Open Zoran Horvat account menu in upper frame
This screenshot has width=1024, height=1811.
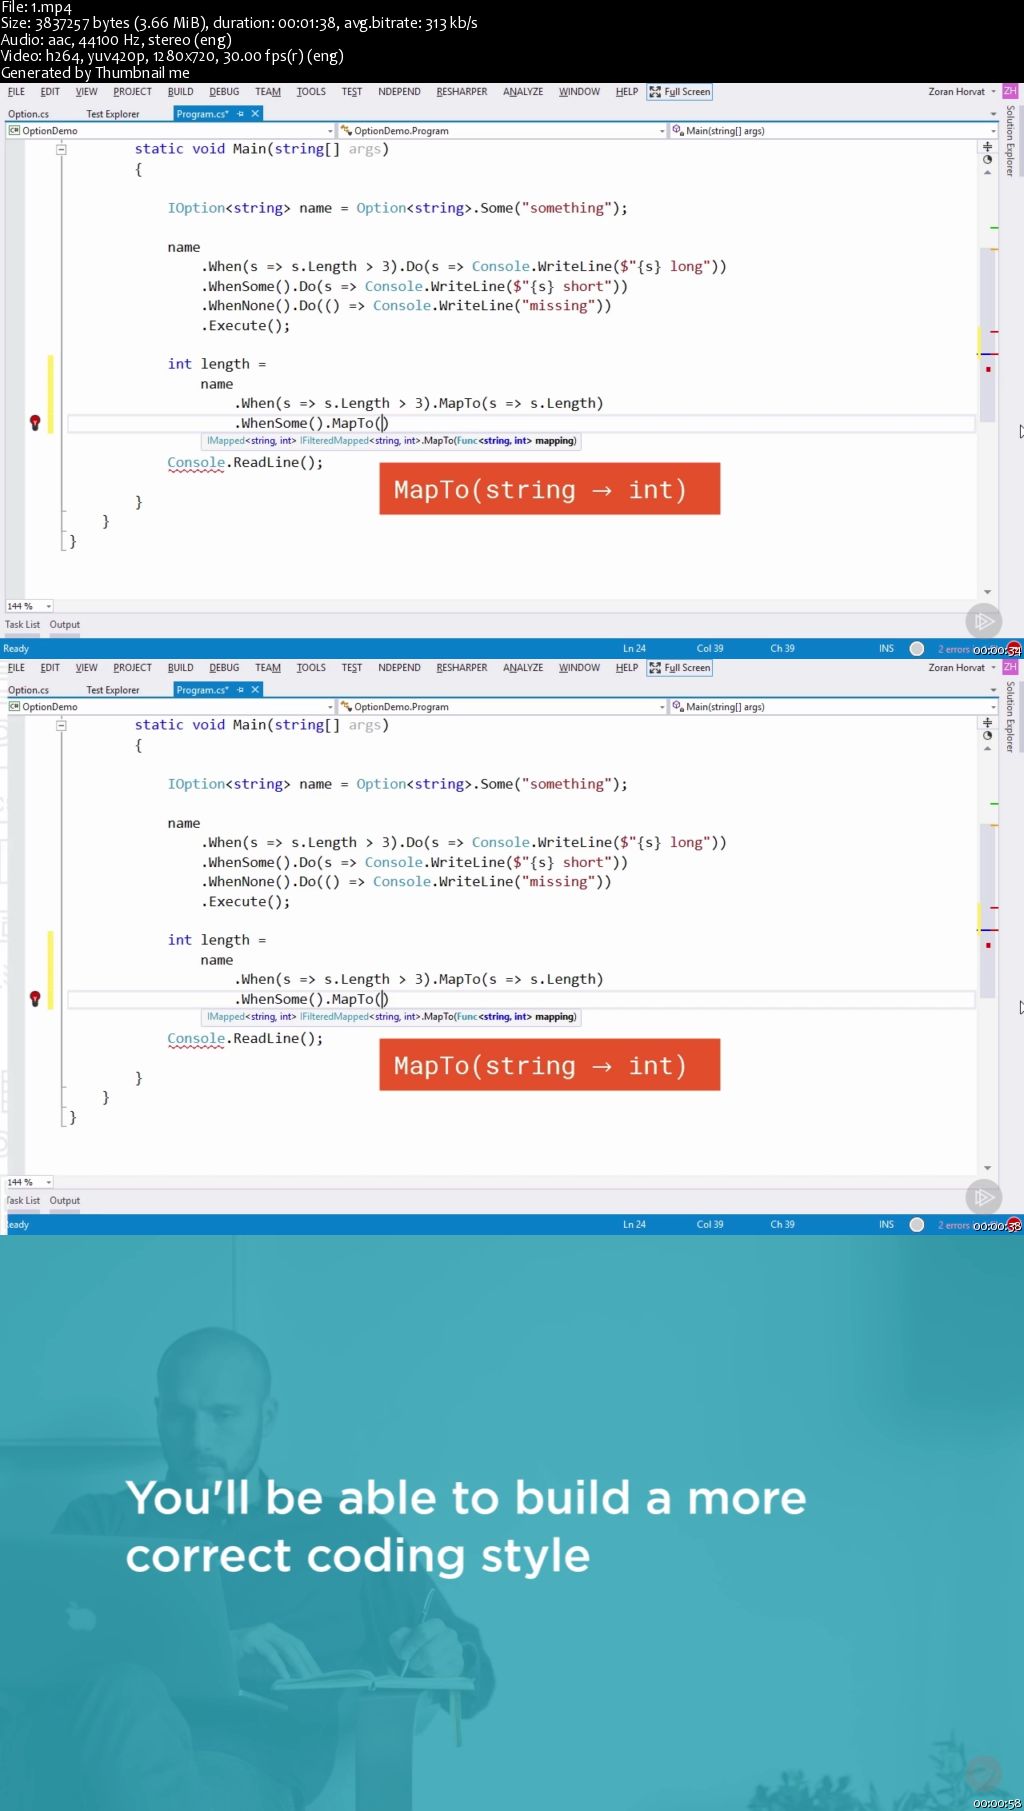click(x=962, y=92)
